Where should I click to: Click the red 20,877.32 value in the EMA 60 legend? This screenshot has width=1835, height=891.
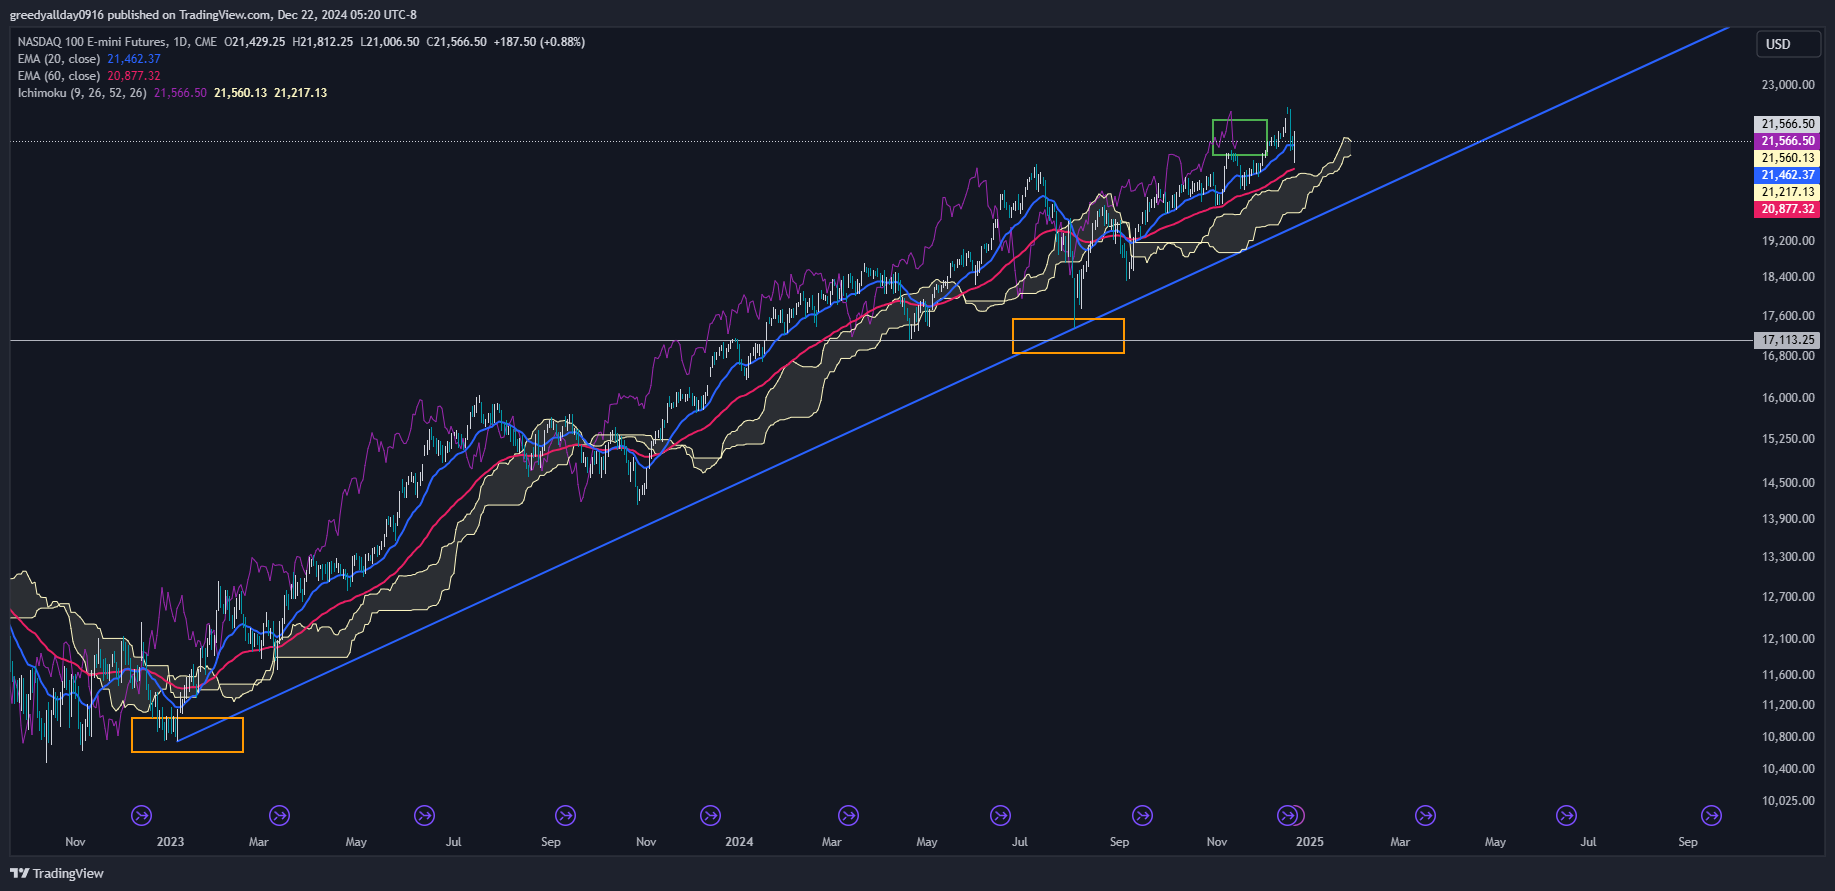click(x=134, y=76)
